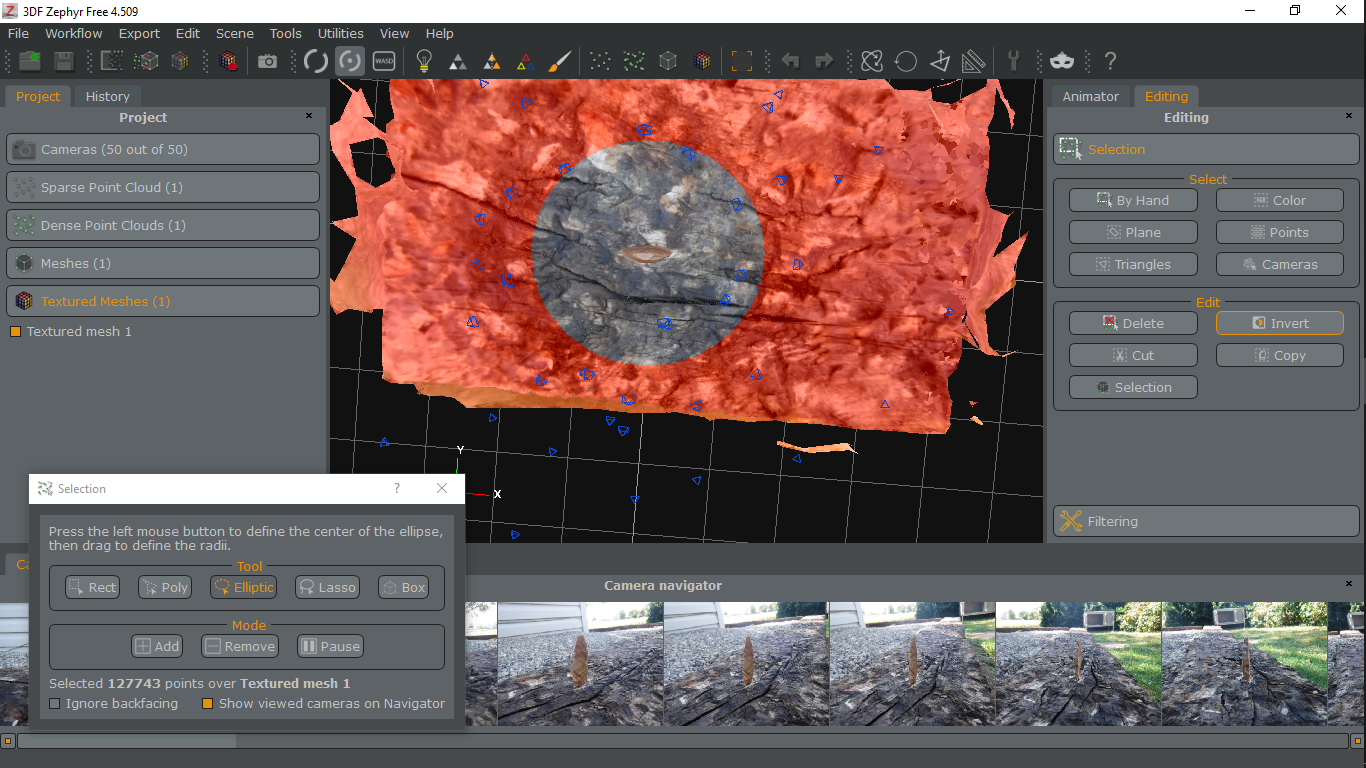
Task: Switch selection mode to Remove
Action: pos(239,646)
